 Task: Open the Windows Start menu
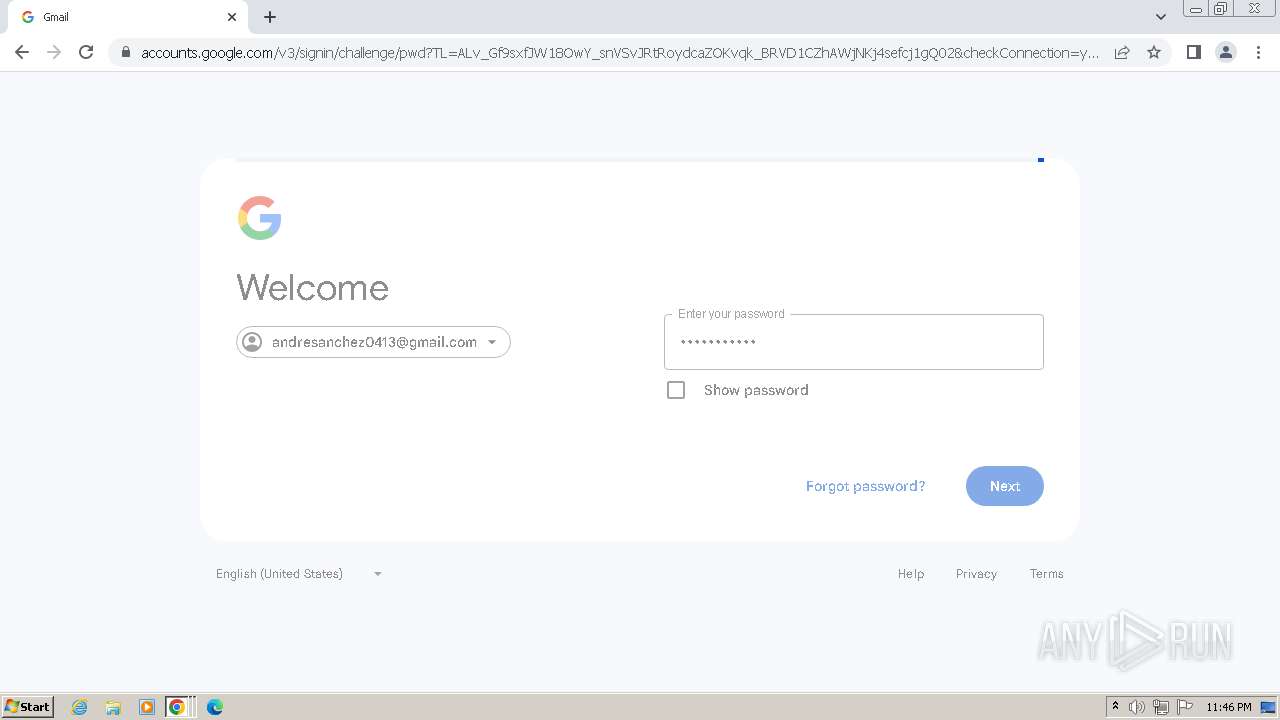28,707
